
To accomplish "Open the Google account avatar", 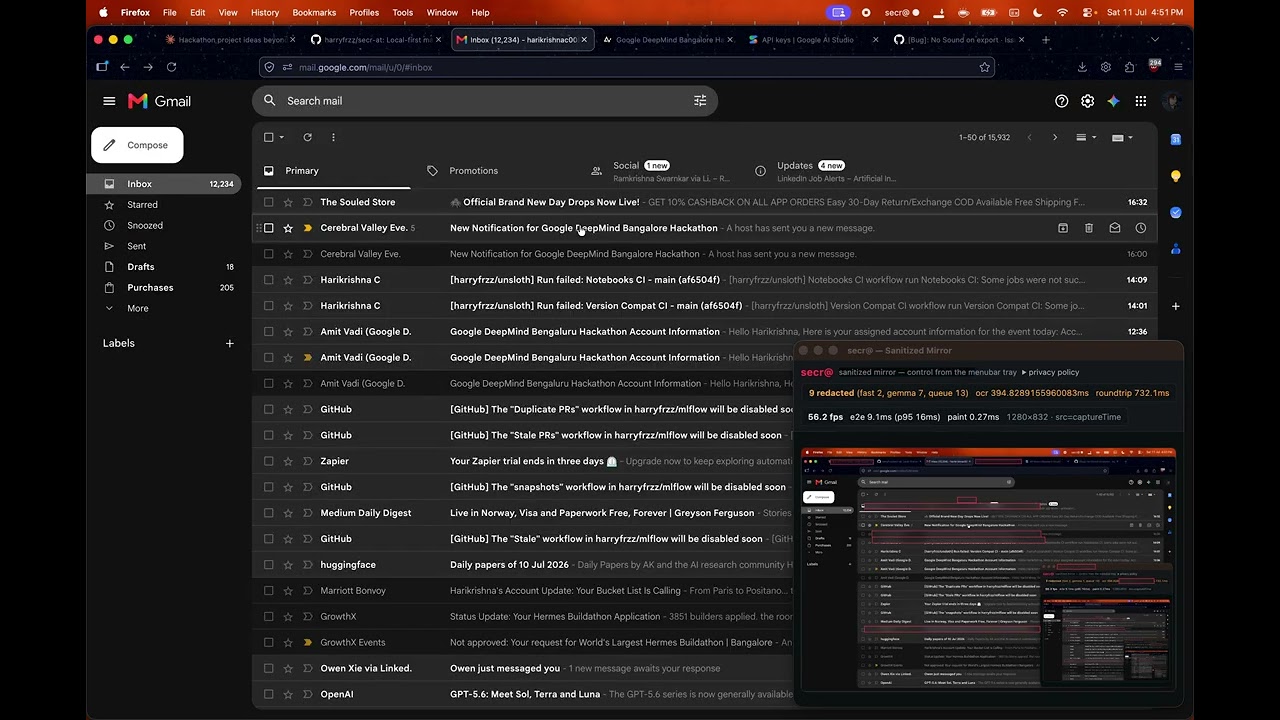I will [1172, 101].
